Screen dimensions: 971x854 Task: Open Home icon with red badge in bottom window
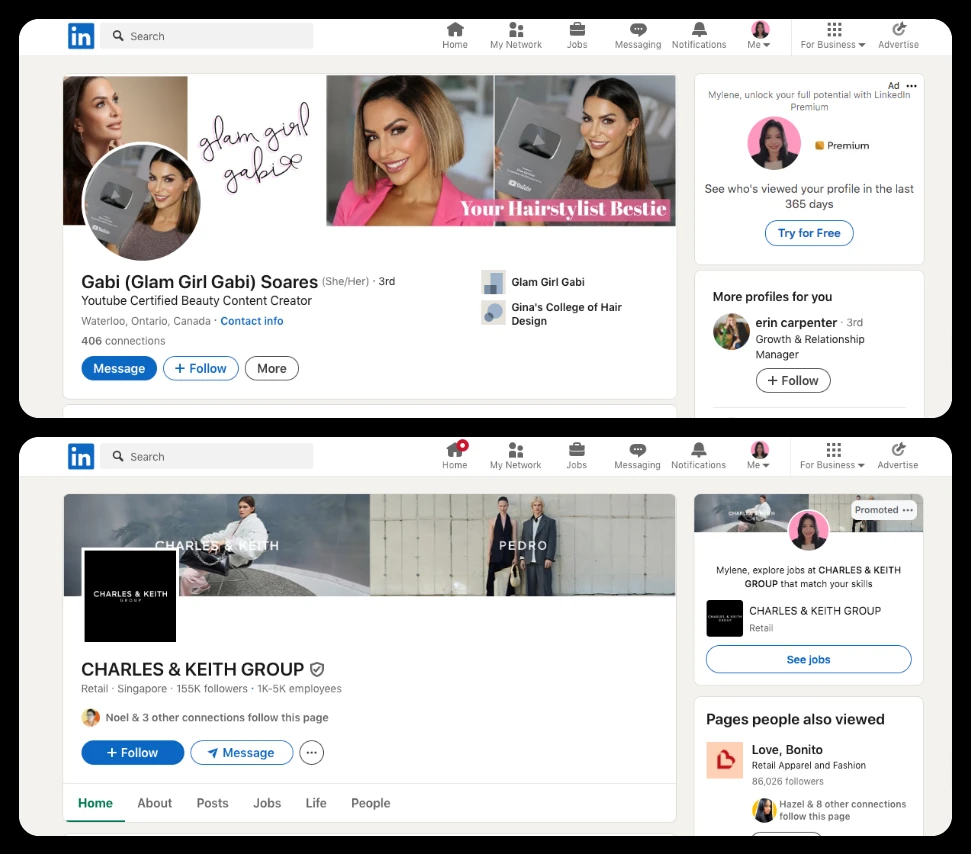coord(455,455)
